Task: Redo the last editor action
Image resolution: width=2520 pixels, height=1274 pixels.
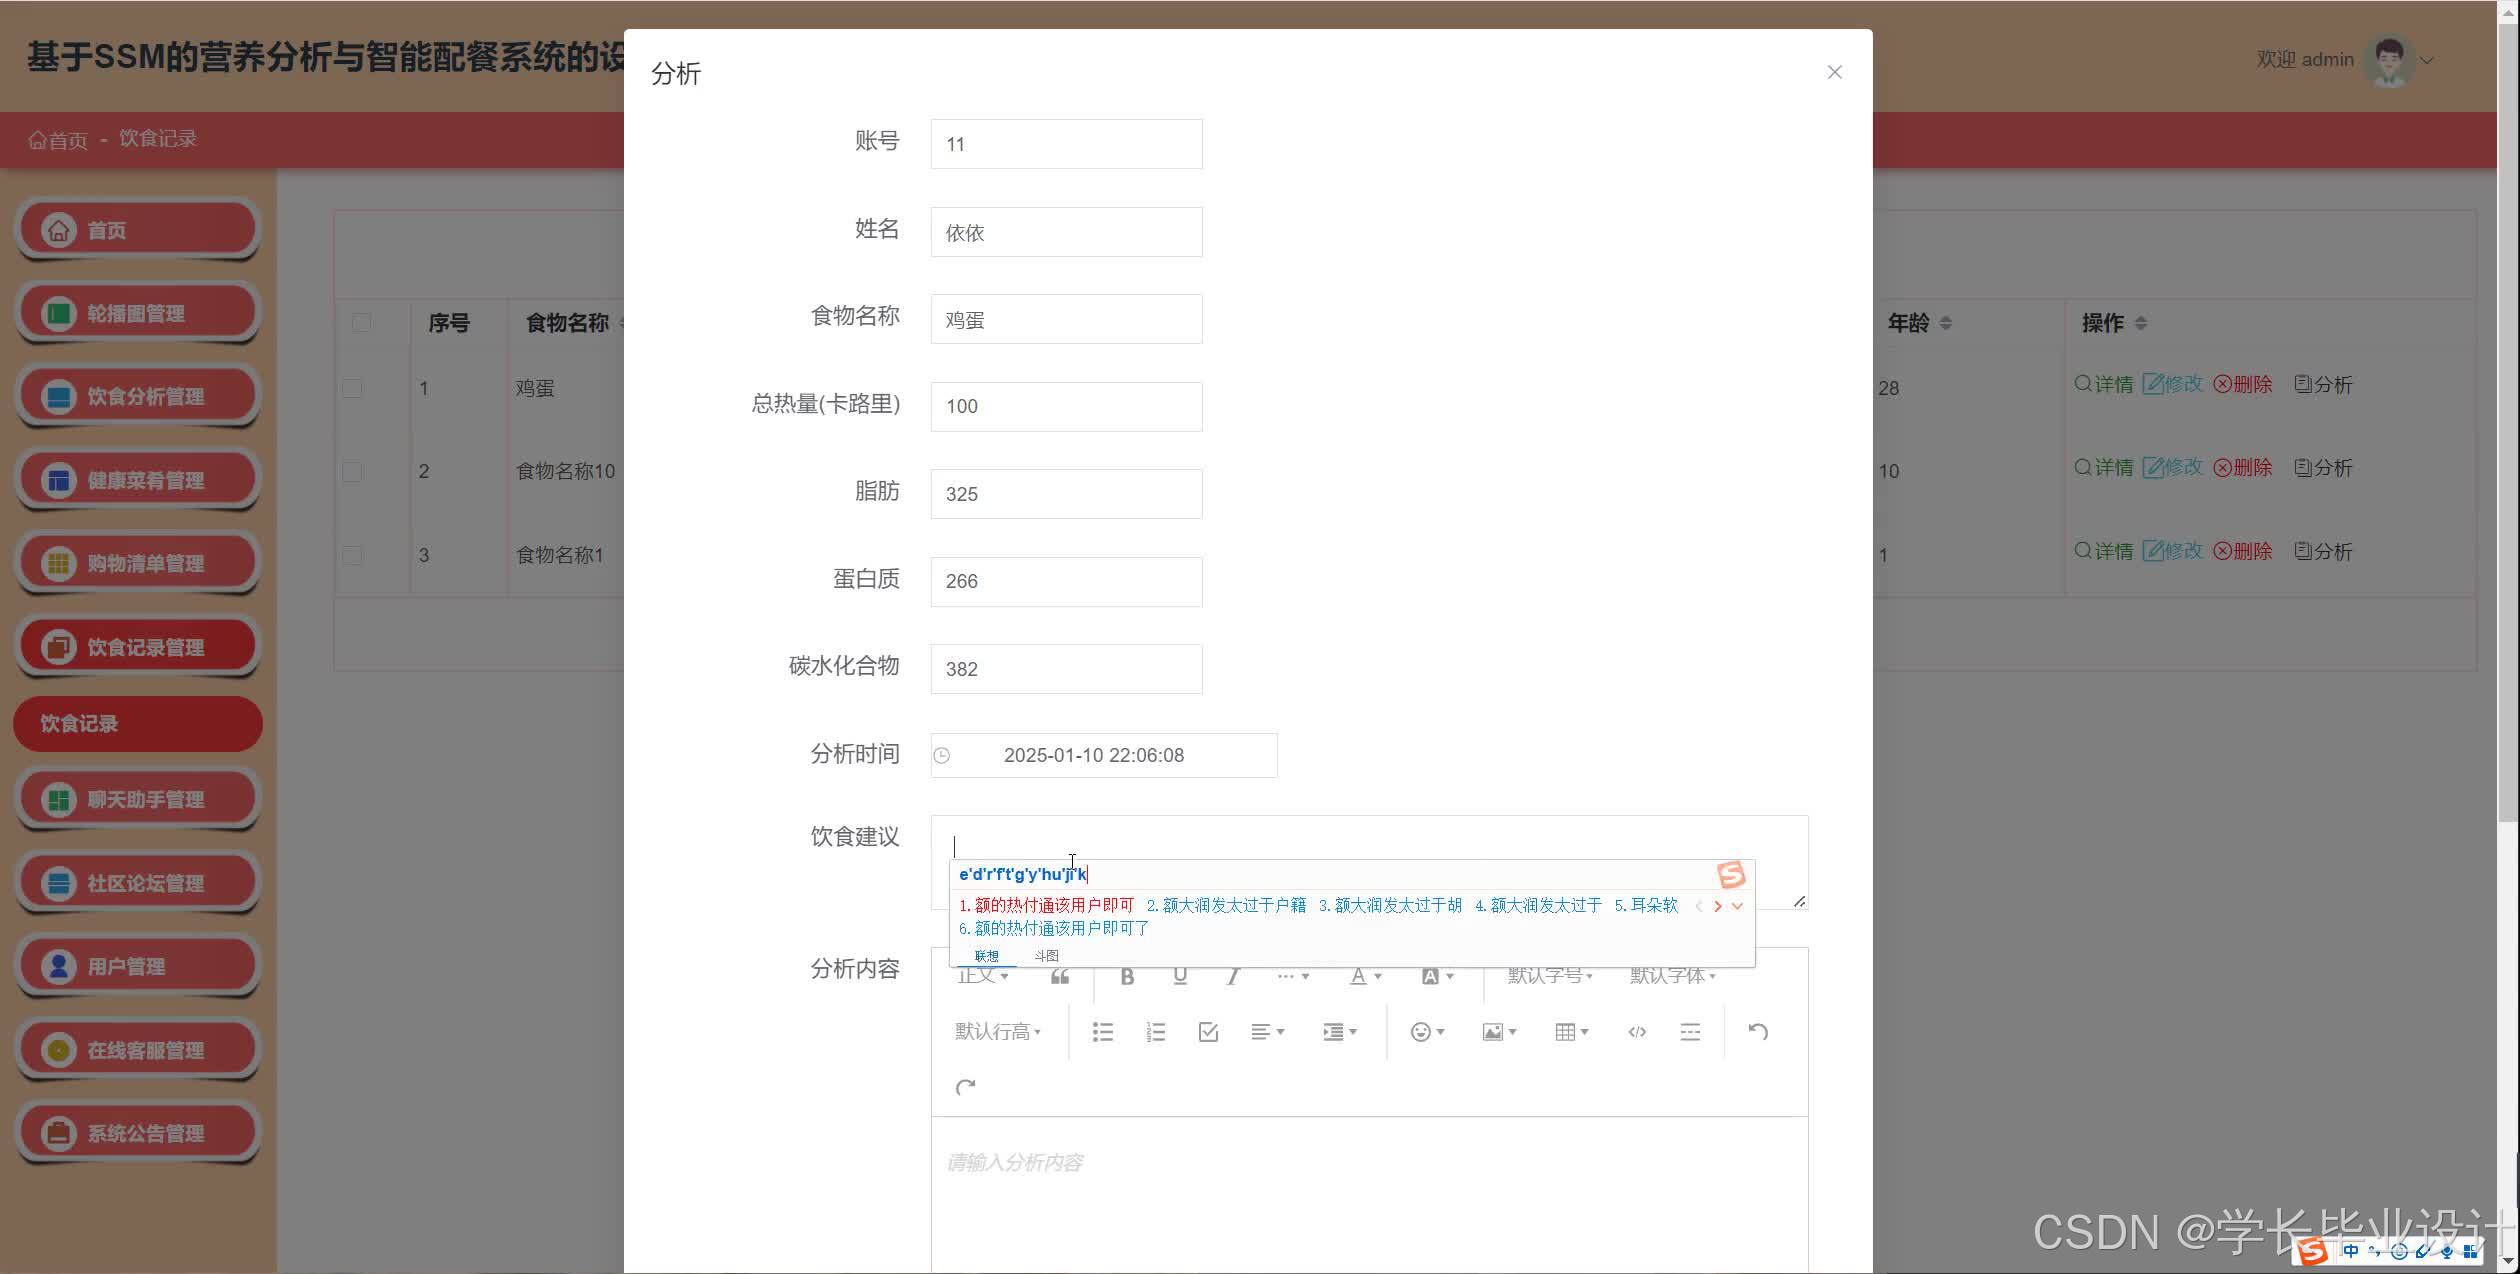Action: coord(965,1087)
